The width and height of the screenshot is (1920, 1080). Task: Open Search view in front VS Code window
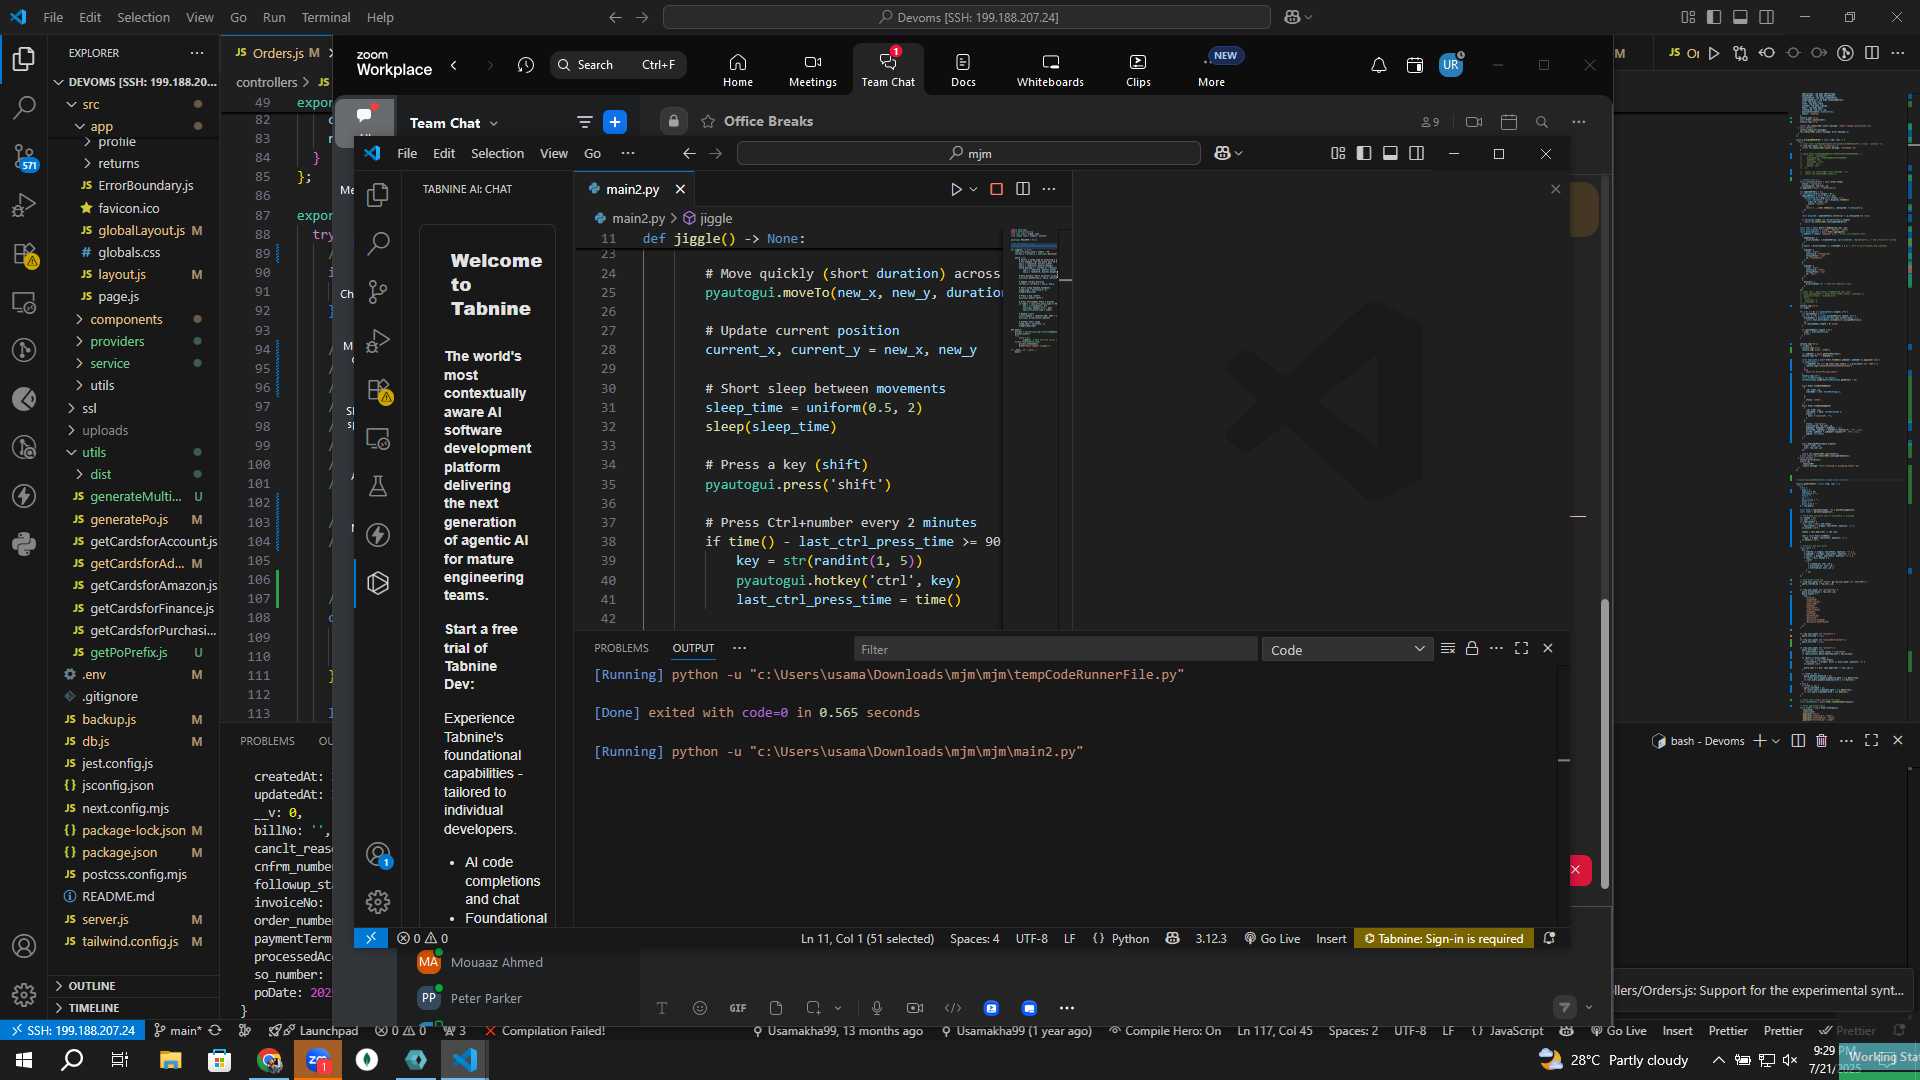pos(378,243)
